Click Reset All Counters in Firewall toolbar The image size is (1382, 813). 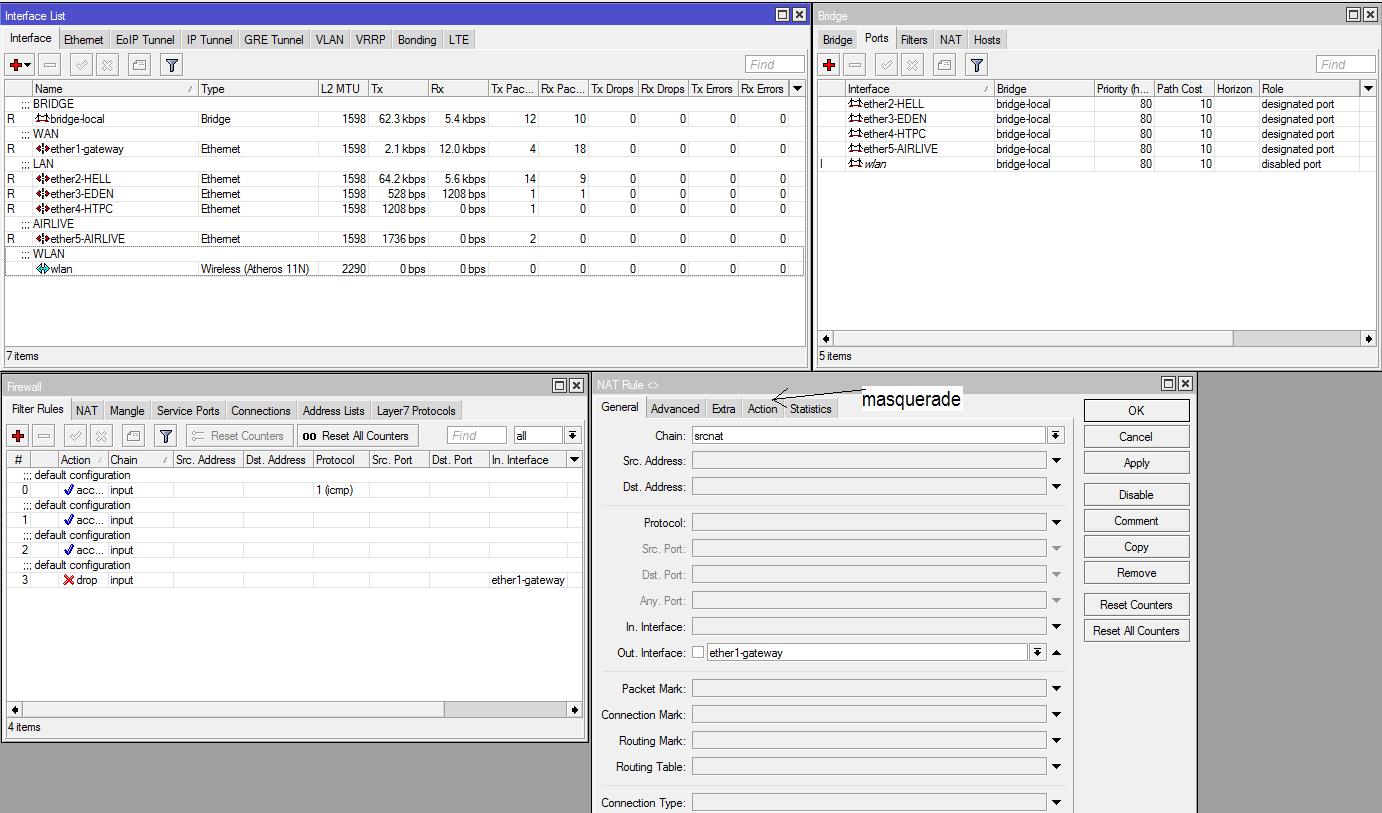(x=357, y=436)
